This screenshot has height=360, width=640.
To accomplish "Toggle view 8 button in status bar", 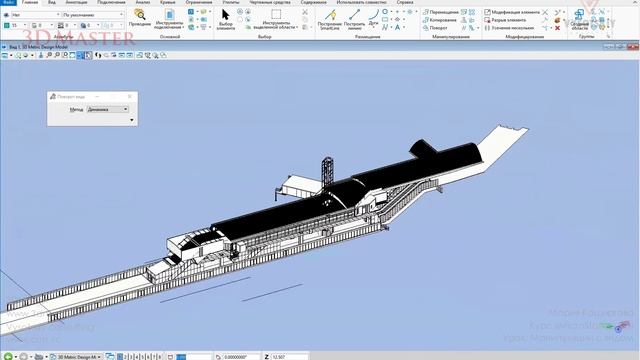I will click(x=159, y=357).
